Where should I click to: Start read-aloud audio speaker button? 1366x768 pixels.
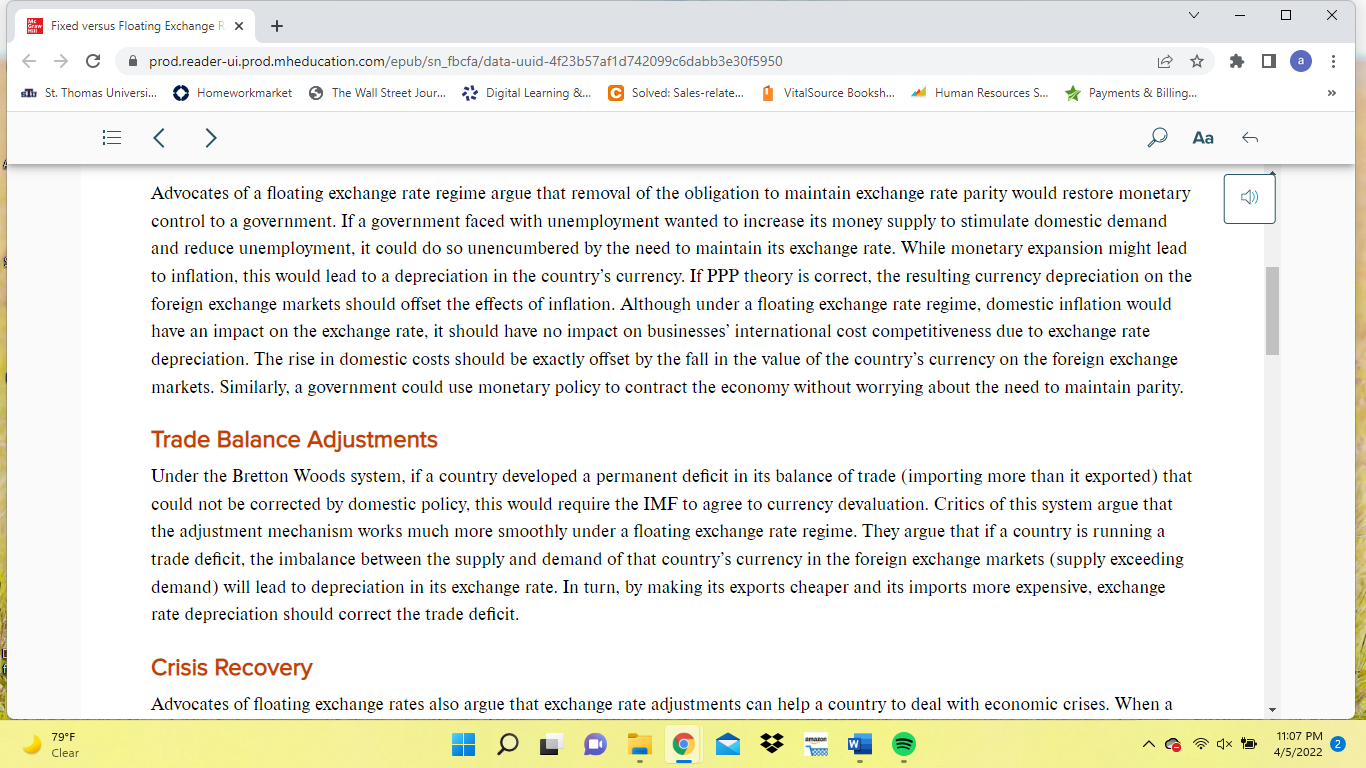(x=1249, y=198)
